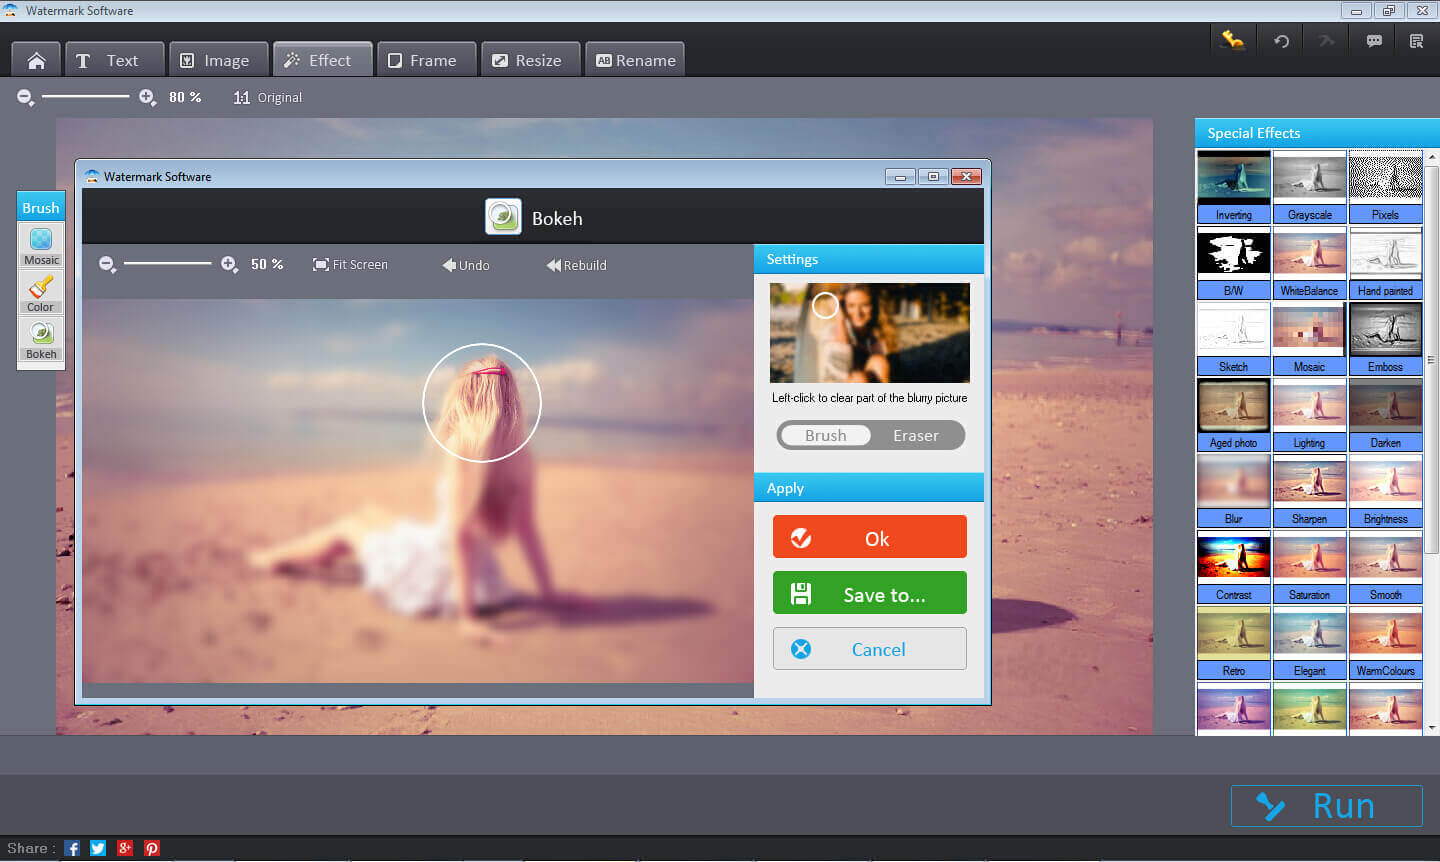Open the Resize tab
Image resolution: width=1440 pixels, height=862 pixels.
(527, 60)
